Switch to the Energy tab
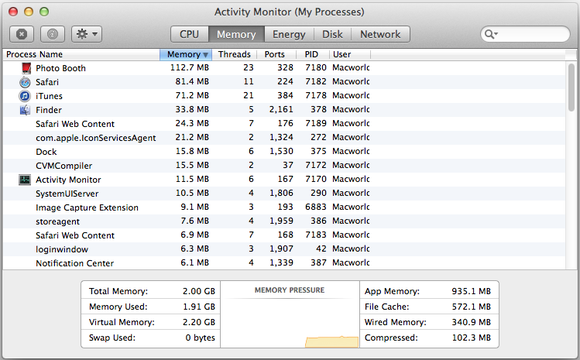This screenshot has width=580, height=360. coord(289,34)
